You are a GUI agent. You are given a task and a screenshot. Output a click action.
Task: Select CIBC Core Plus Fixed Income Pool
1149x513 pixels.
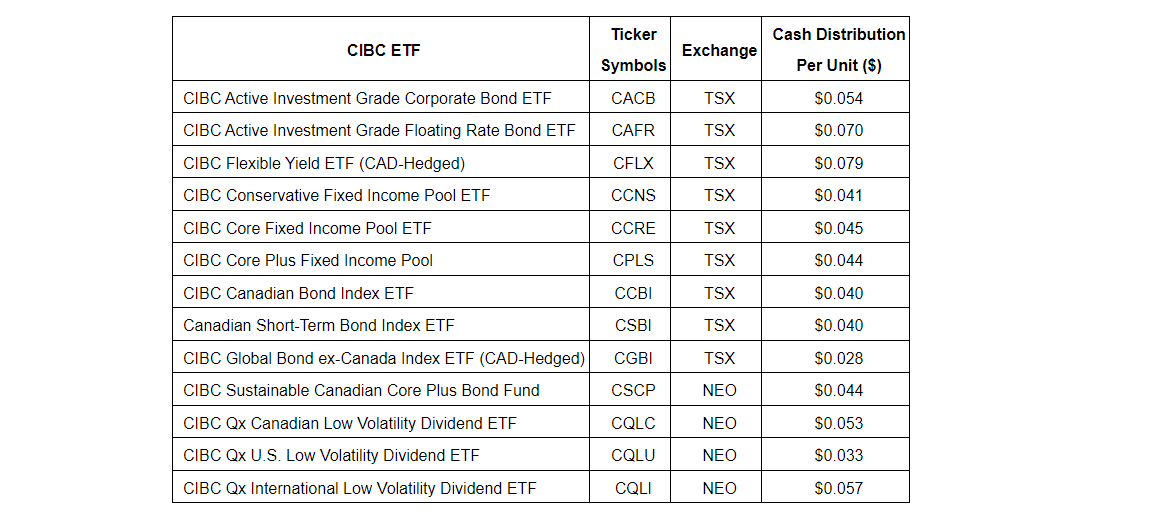click(308, 260)
